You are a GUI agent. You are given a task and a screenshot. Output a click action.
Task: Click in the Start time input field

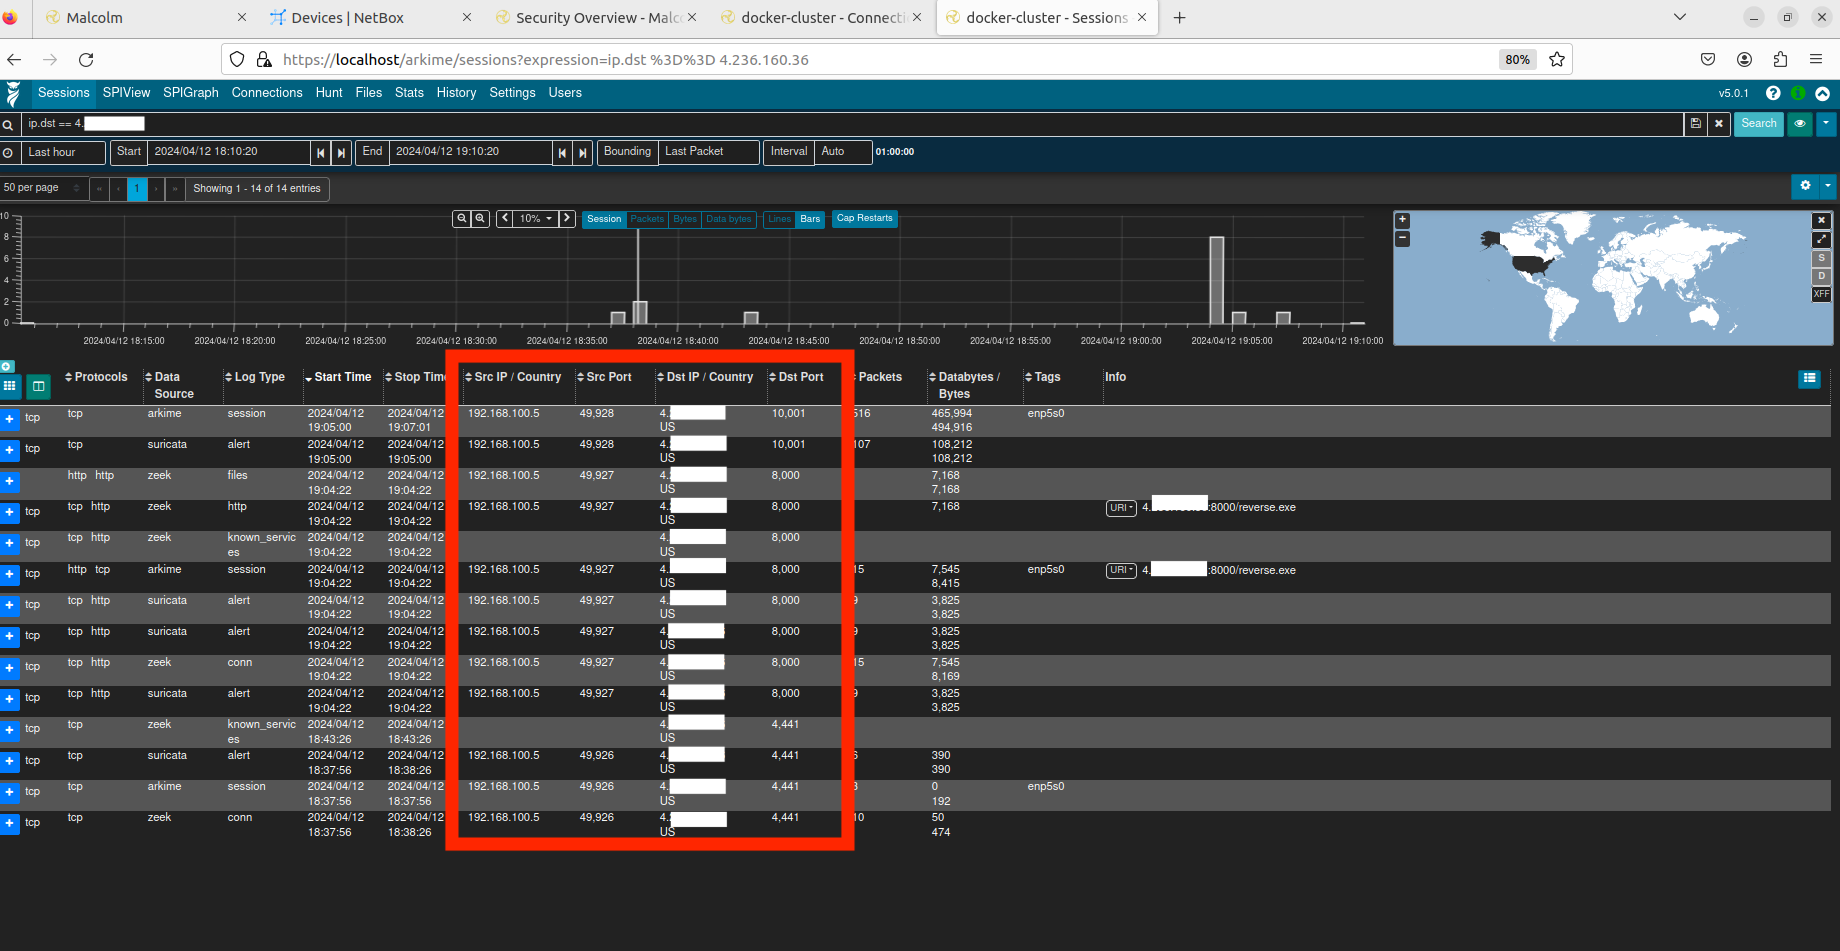(x=228, y=152)
